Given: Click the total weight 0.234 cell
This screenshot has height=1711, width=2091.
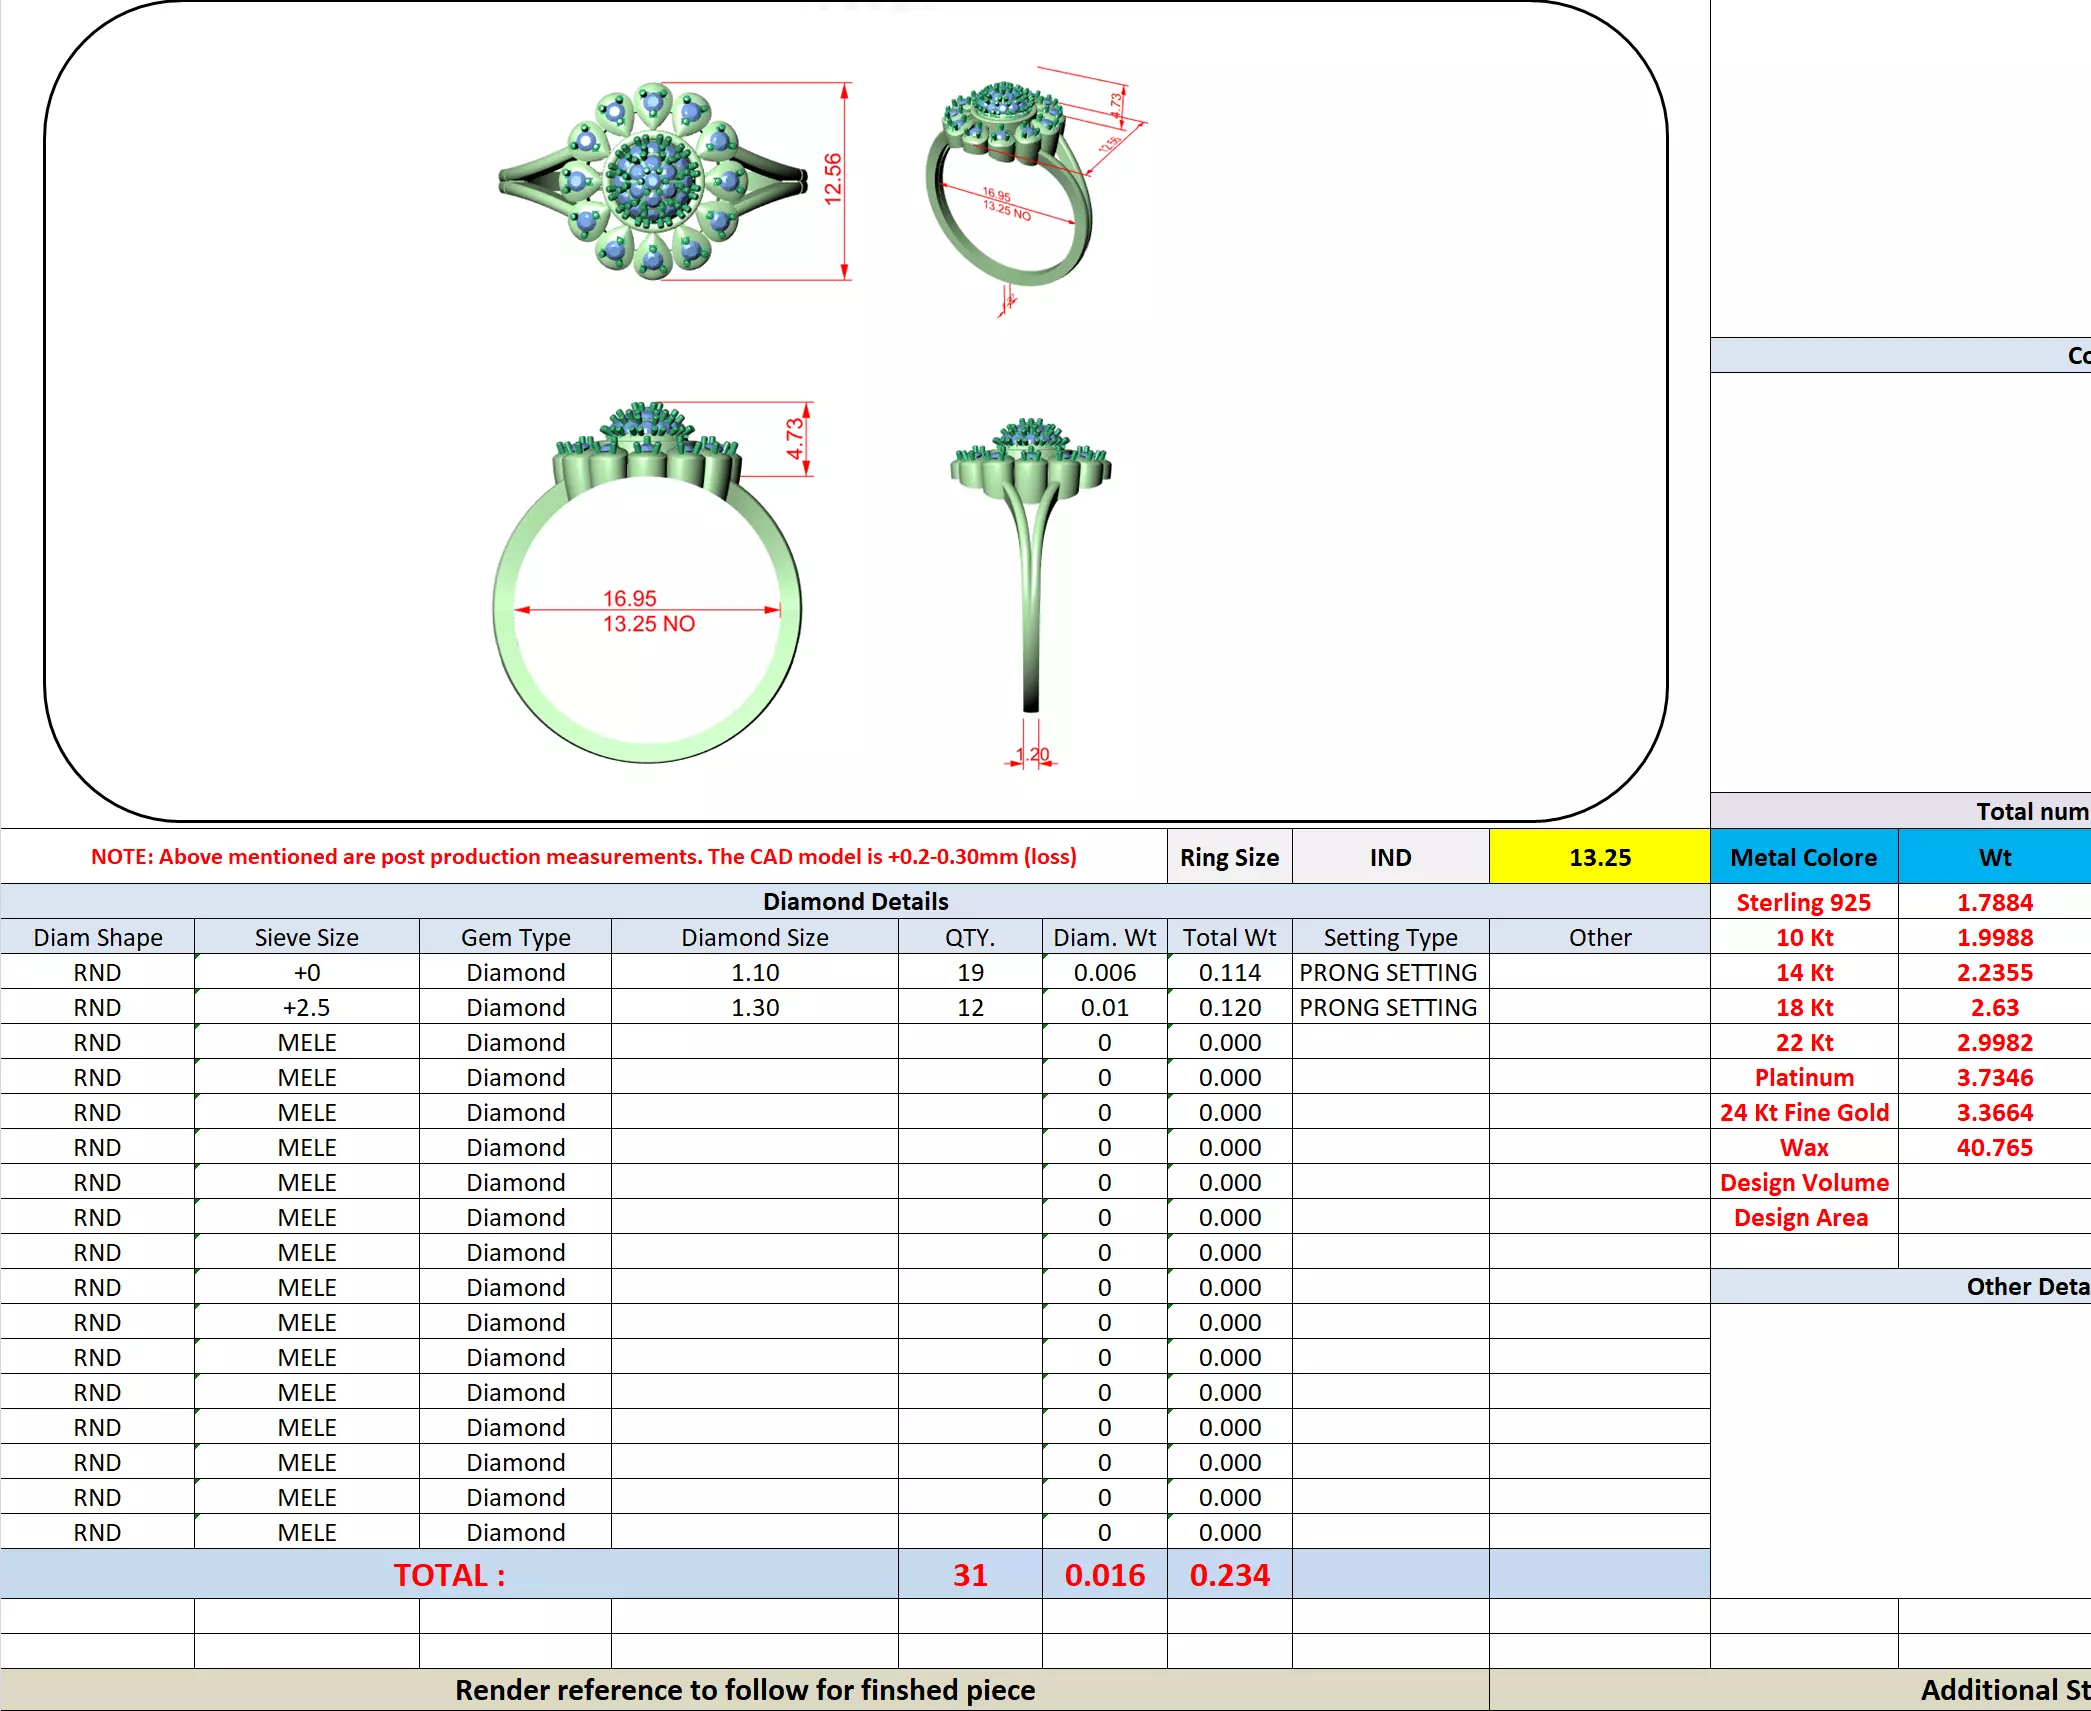Looking at the screenshot, I should [1228, 1575].
